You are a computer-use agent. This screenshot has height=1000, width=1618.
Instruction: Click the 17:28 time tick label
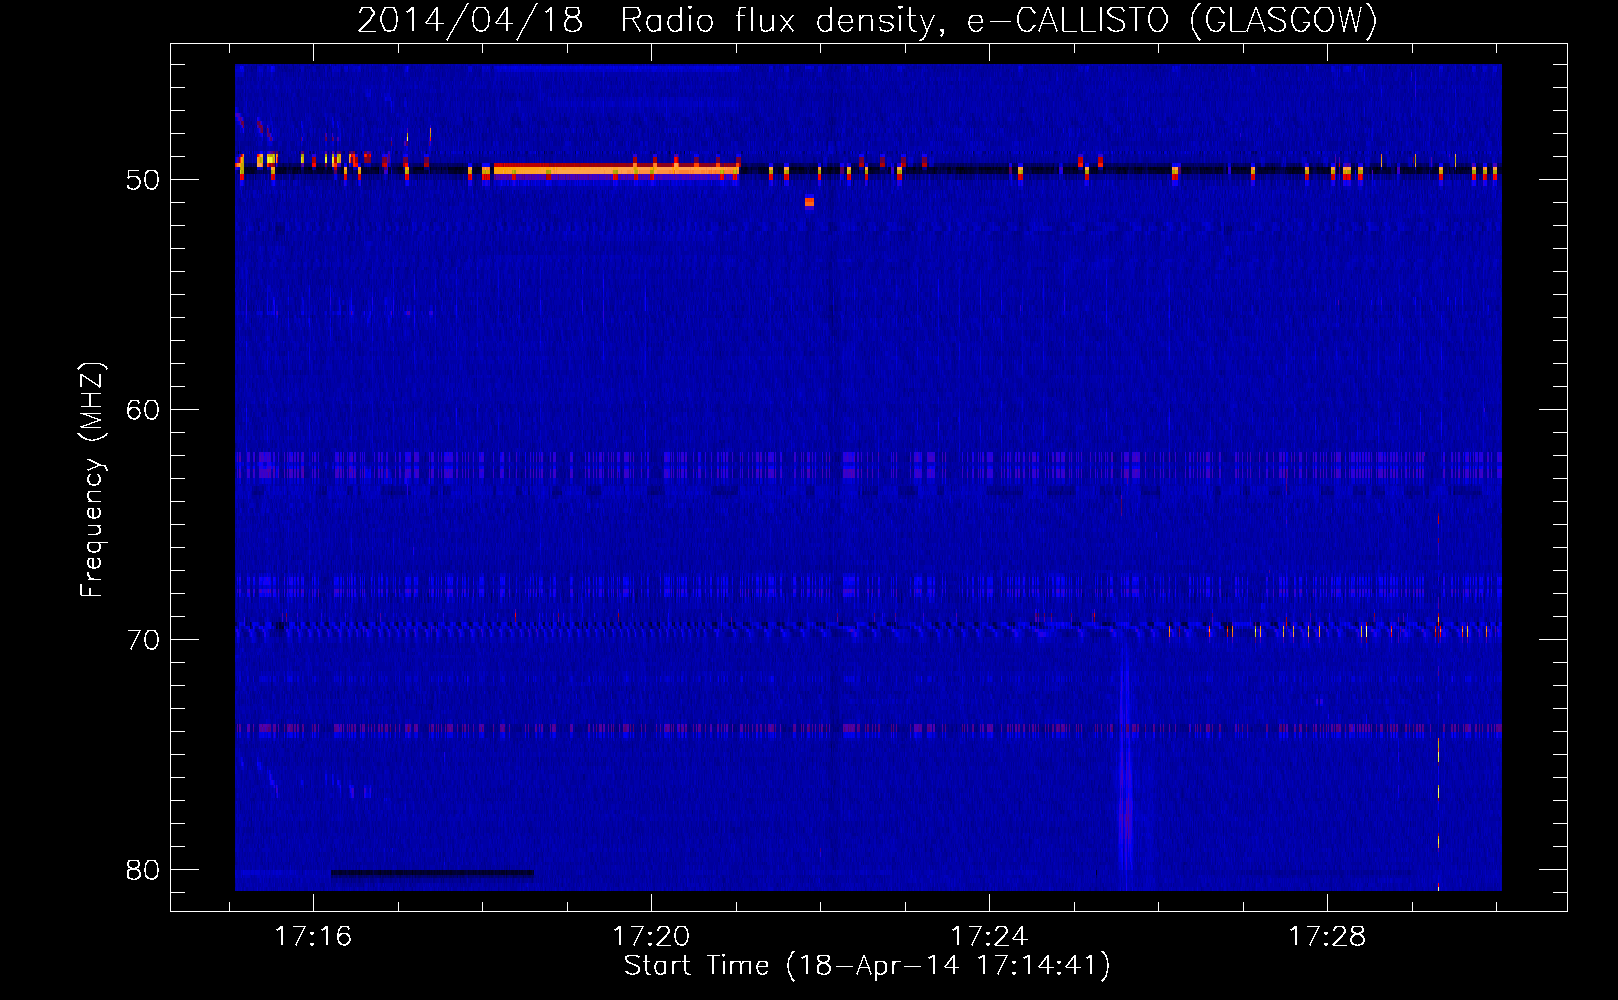tap(1327, 937)
